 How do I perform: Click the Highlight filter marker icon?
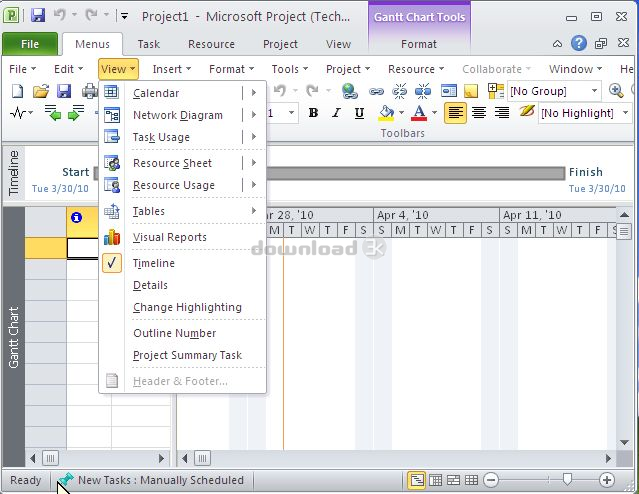527,111
